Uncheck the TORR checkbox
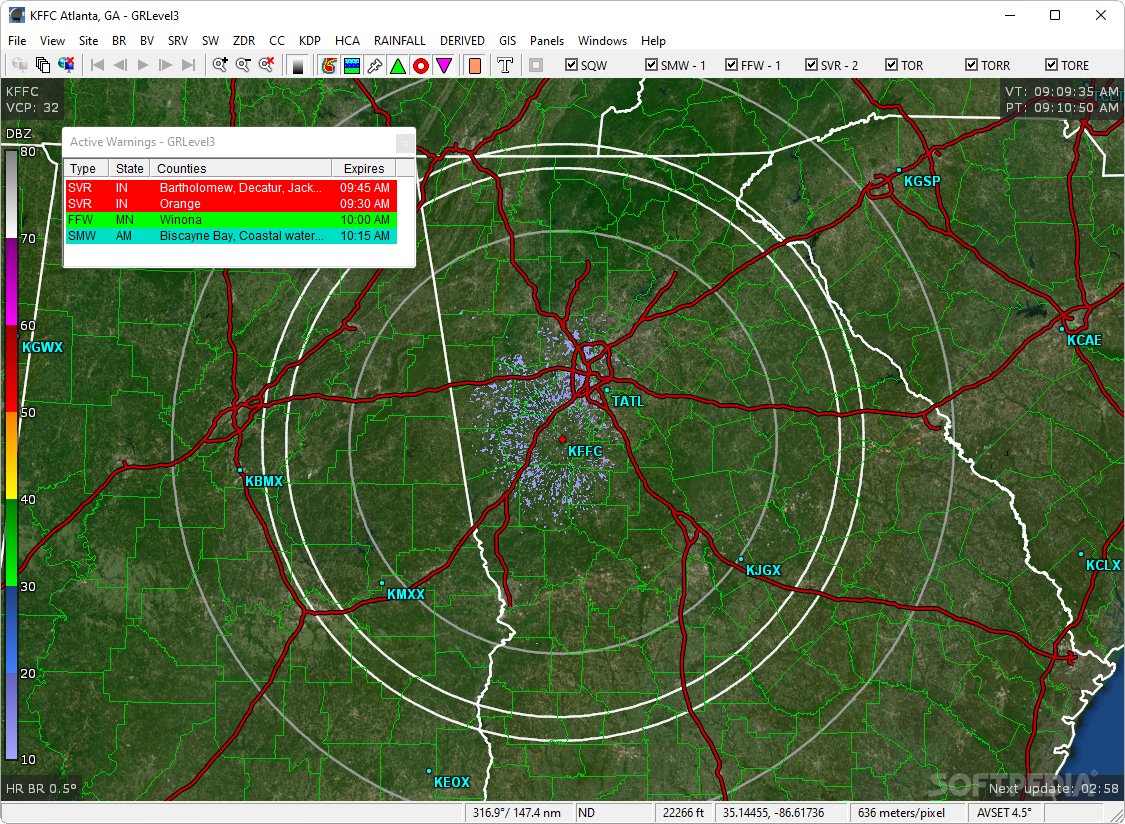Screen dimensions: 1125x824 (971, 65)
